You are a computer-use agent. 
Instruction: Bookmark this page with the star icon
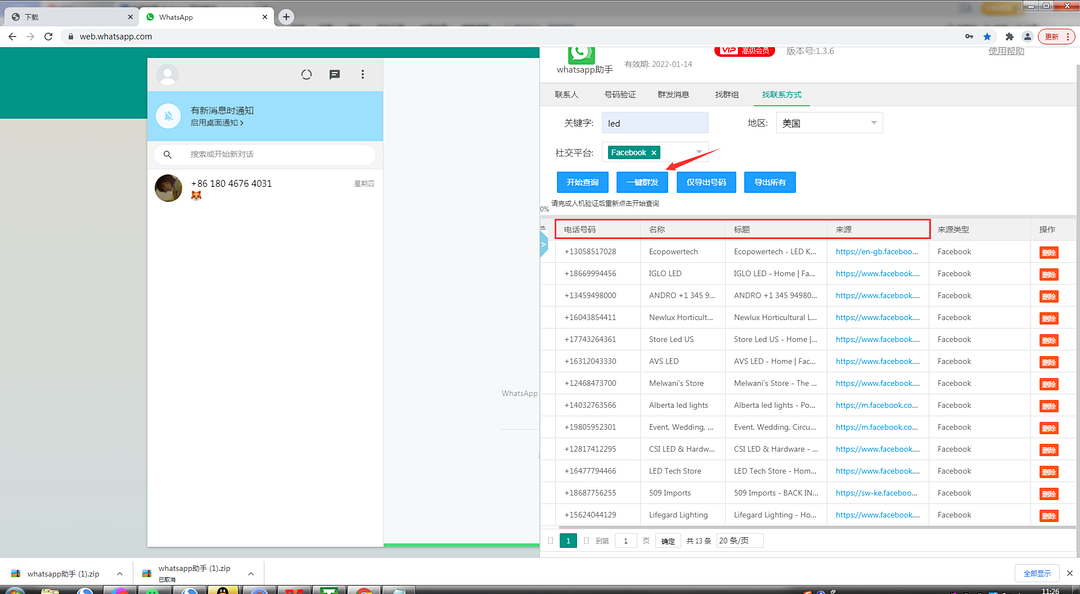[987, 37]
